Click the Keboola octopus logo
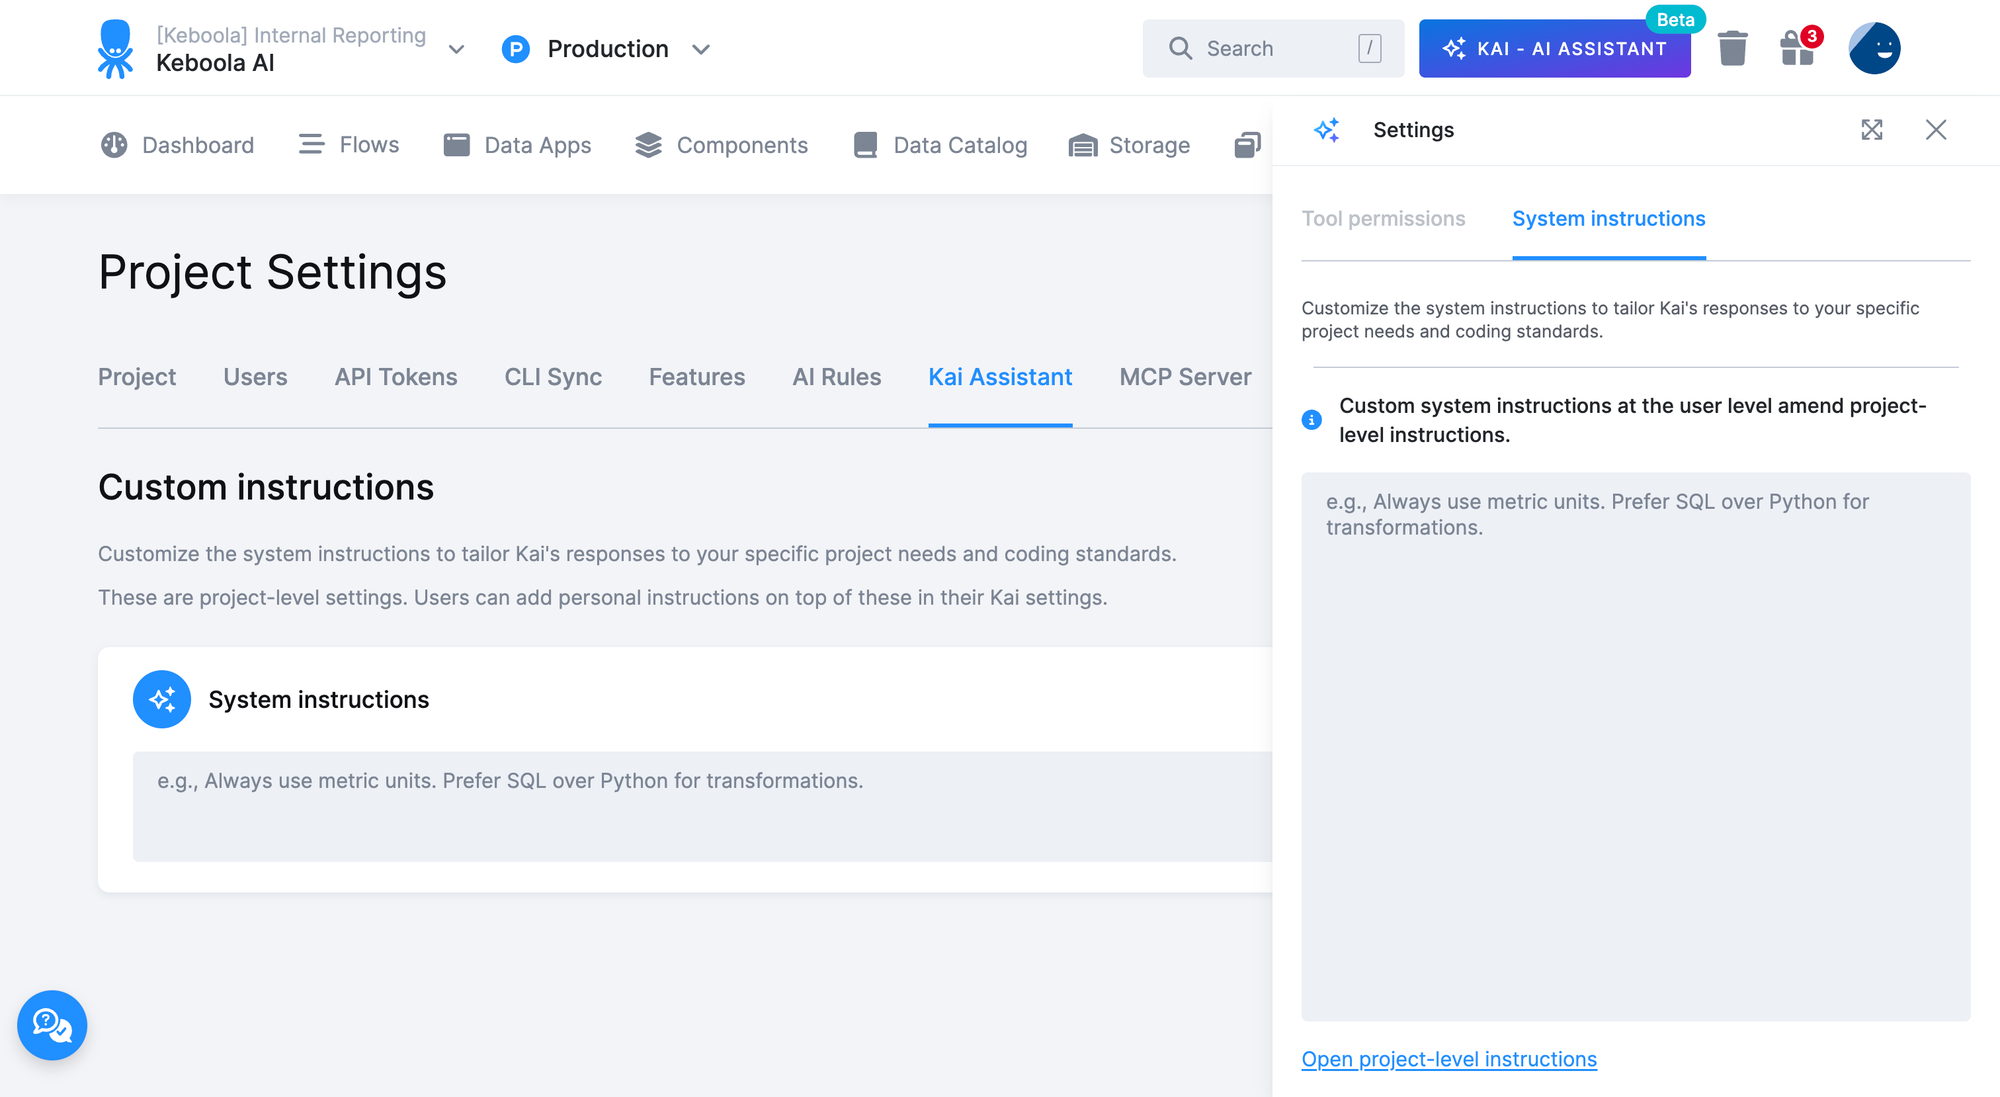 click(116, 49)
